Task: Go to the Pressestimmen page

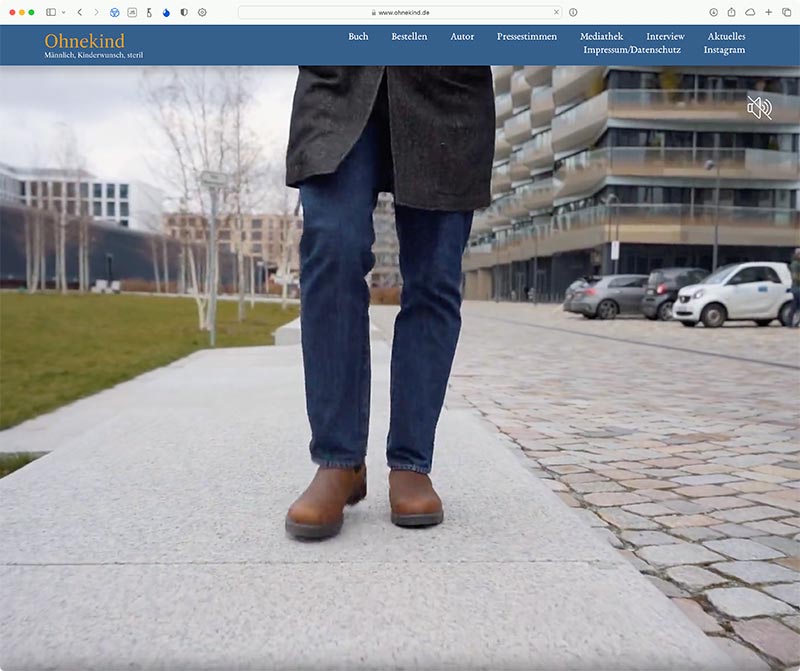Action: pos(527,37)
